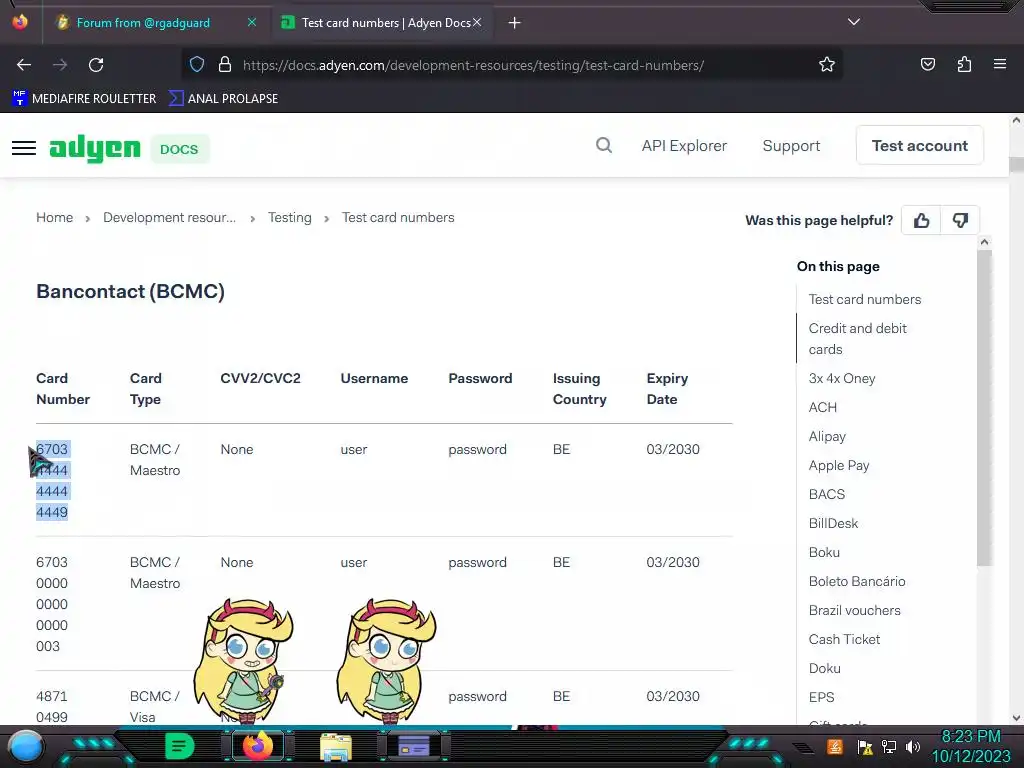Jump to EPS section
Screen dimensions: 1024x768
tap(821, 697)
